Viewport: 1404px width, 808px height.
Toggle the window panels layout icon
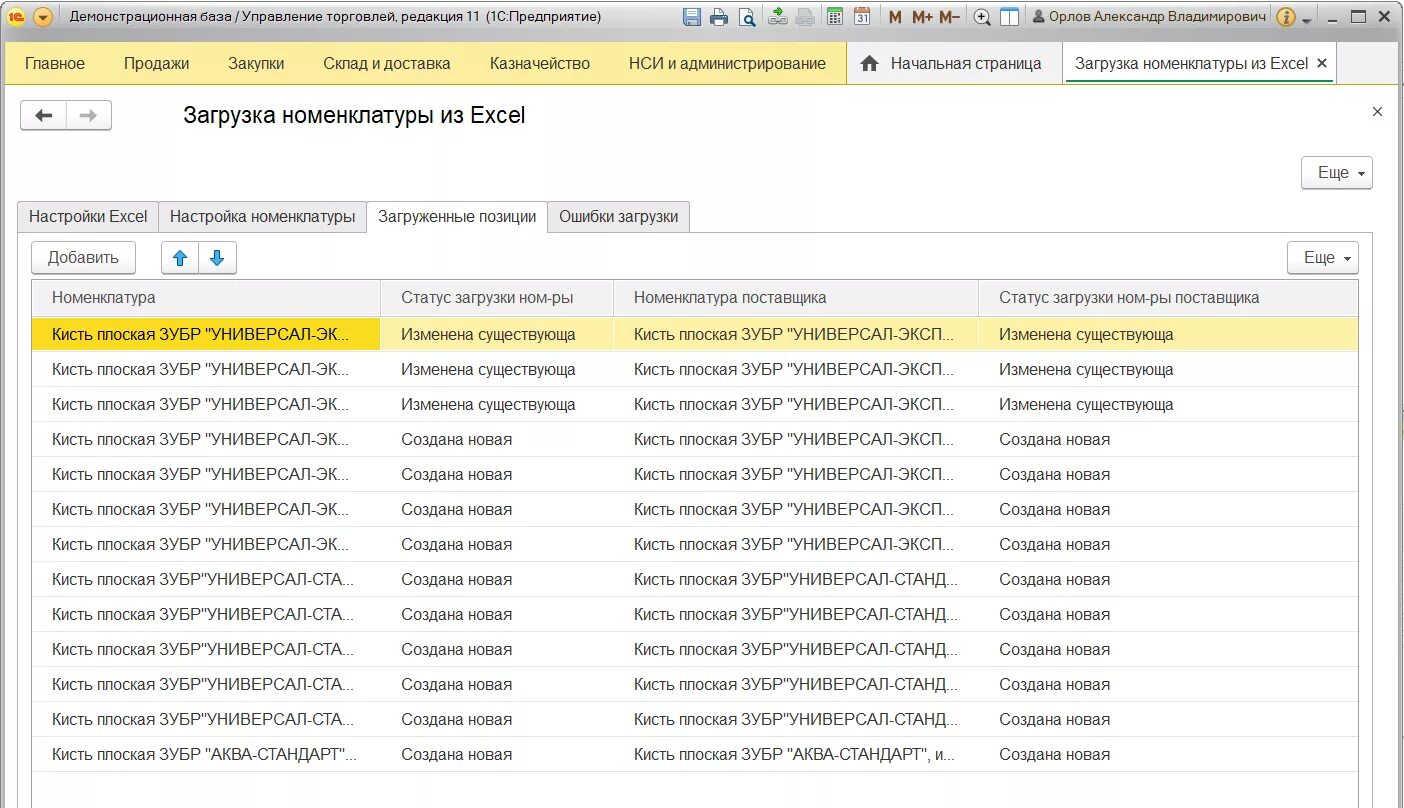coord(1009,17)
